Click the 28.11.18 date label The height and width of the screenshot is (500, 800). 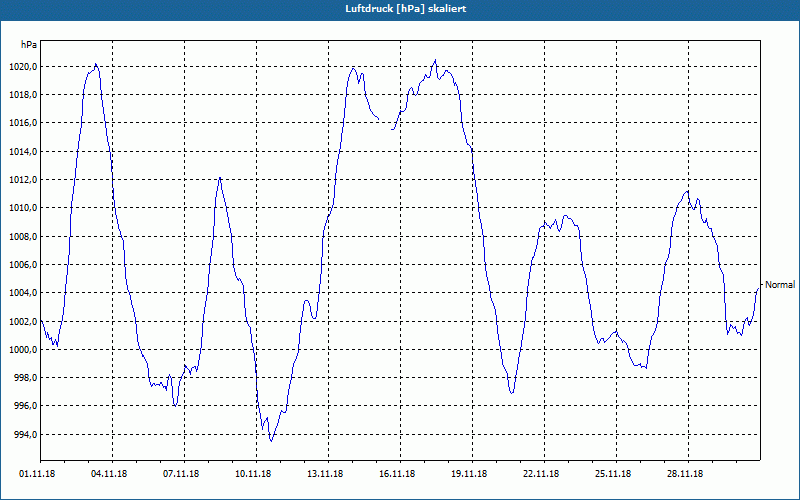coord(685,474)
